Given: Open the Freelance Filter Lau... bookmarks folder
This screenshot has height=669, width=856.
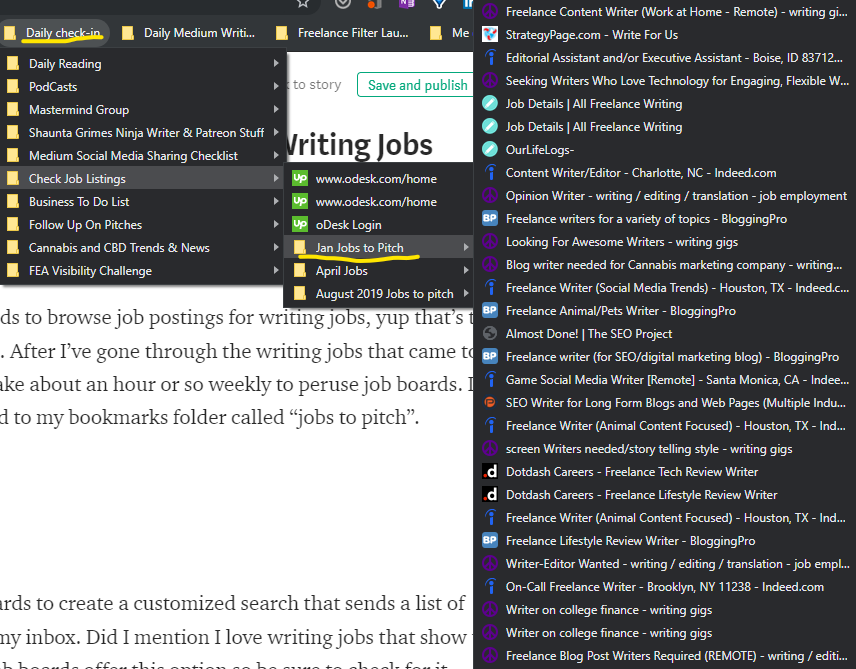Looking at the screenshot, I should click(x=344, y=33).
